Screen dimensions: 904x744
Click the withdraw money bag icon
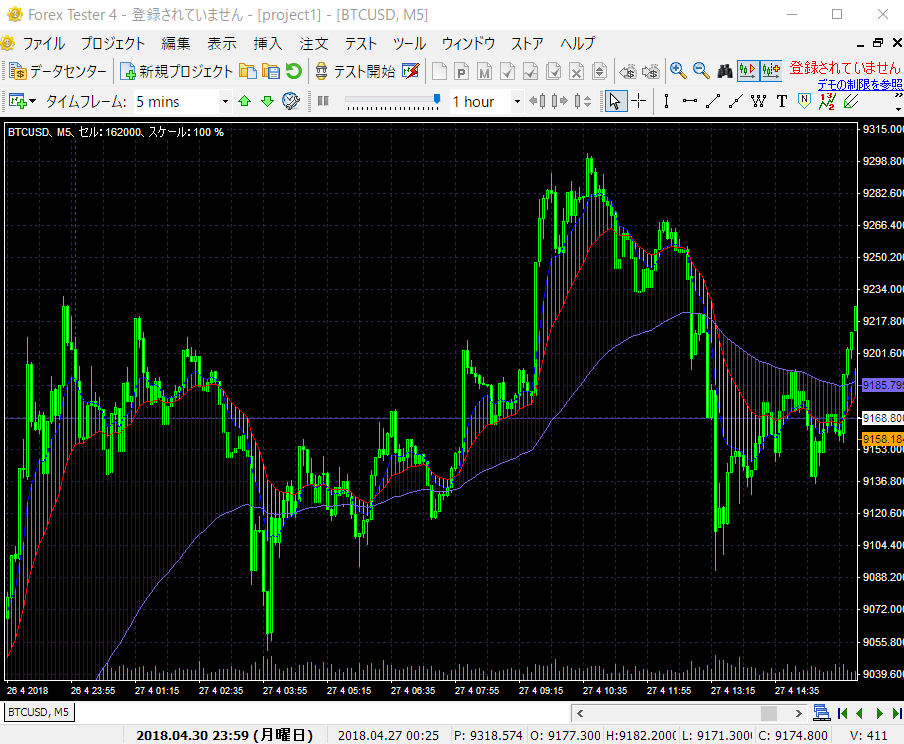click(x=651, y=72)
